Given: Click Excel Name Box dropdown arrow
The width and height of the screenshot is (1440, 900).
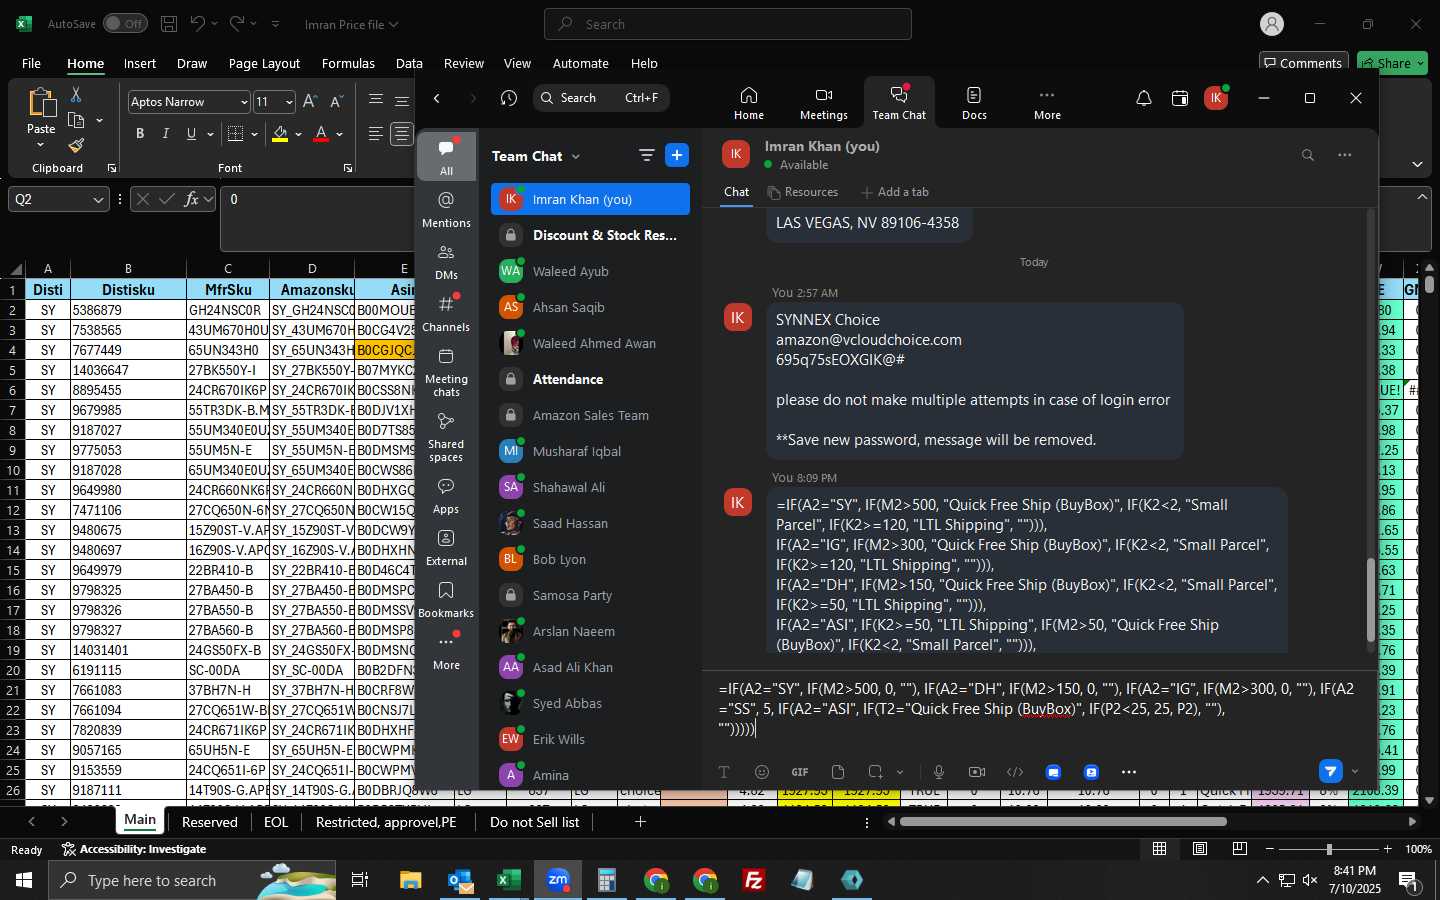Looking at the screenshot, I should pyautogui.click(x=98, y=199).
